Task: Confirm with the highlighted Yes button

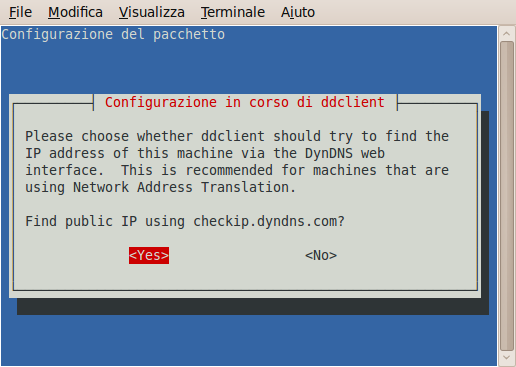Action: [149, 255]
